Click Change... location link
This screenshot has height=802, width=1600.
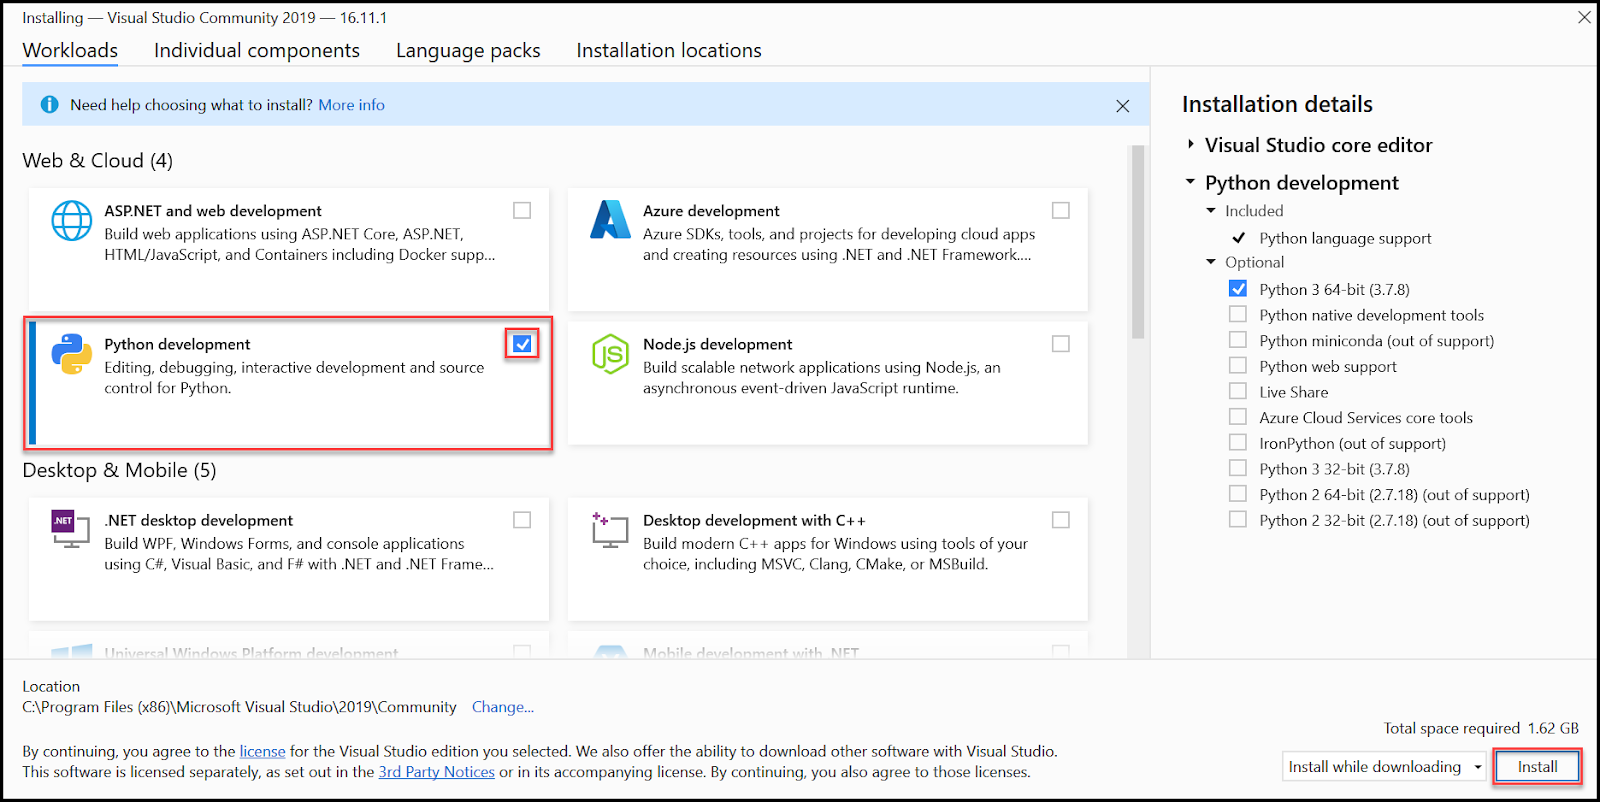point(503,707)
